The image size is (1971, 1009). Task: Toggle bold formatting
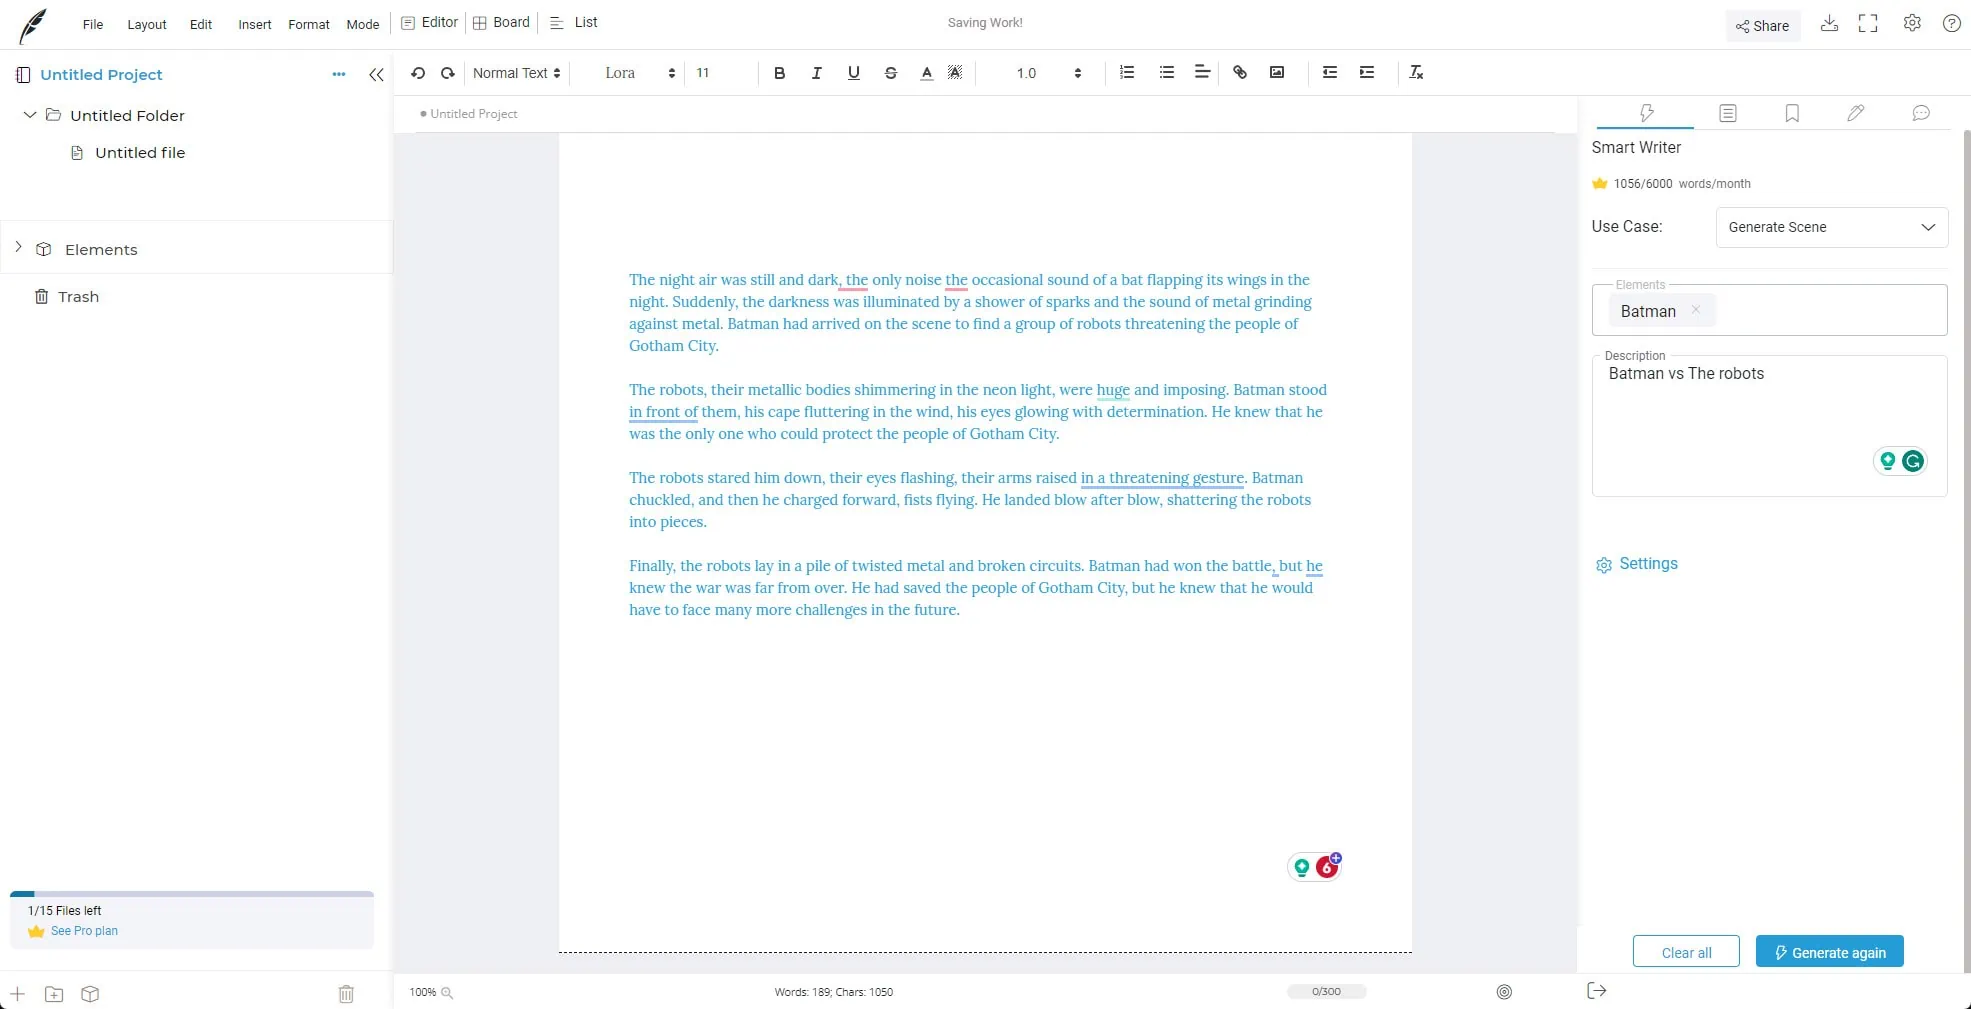pyautogui.click(x=780, y=73)
